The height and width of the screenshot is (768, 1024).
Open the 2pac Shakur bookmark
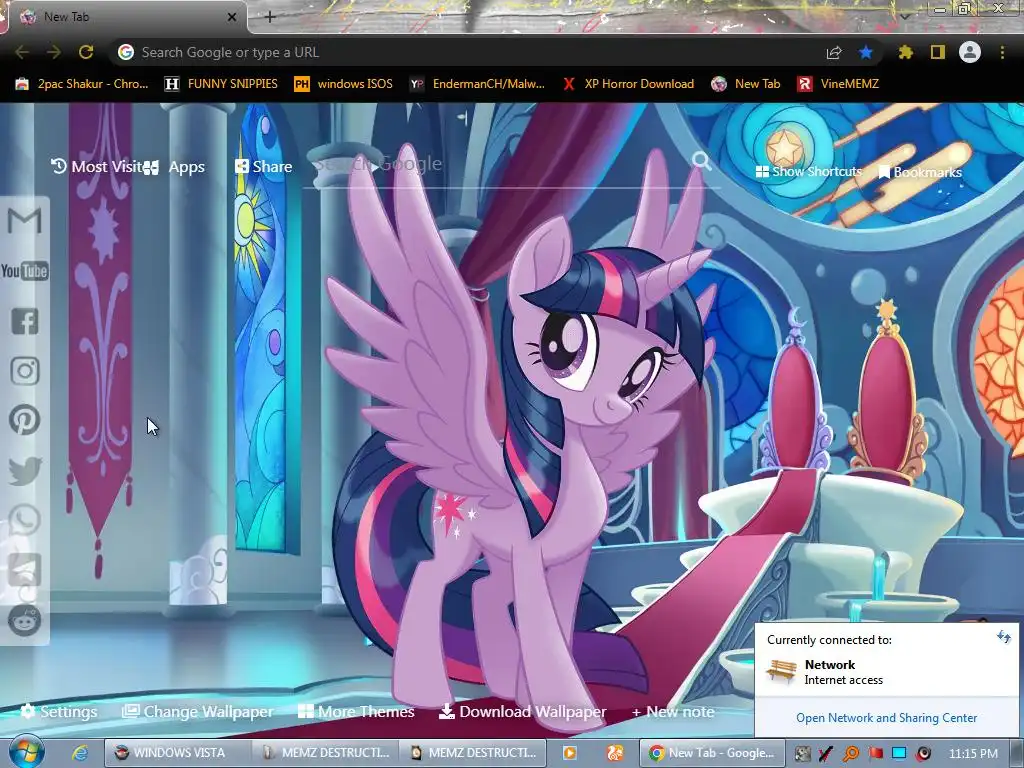click(82, 84)
